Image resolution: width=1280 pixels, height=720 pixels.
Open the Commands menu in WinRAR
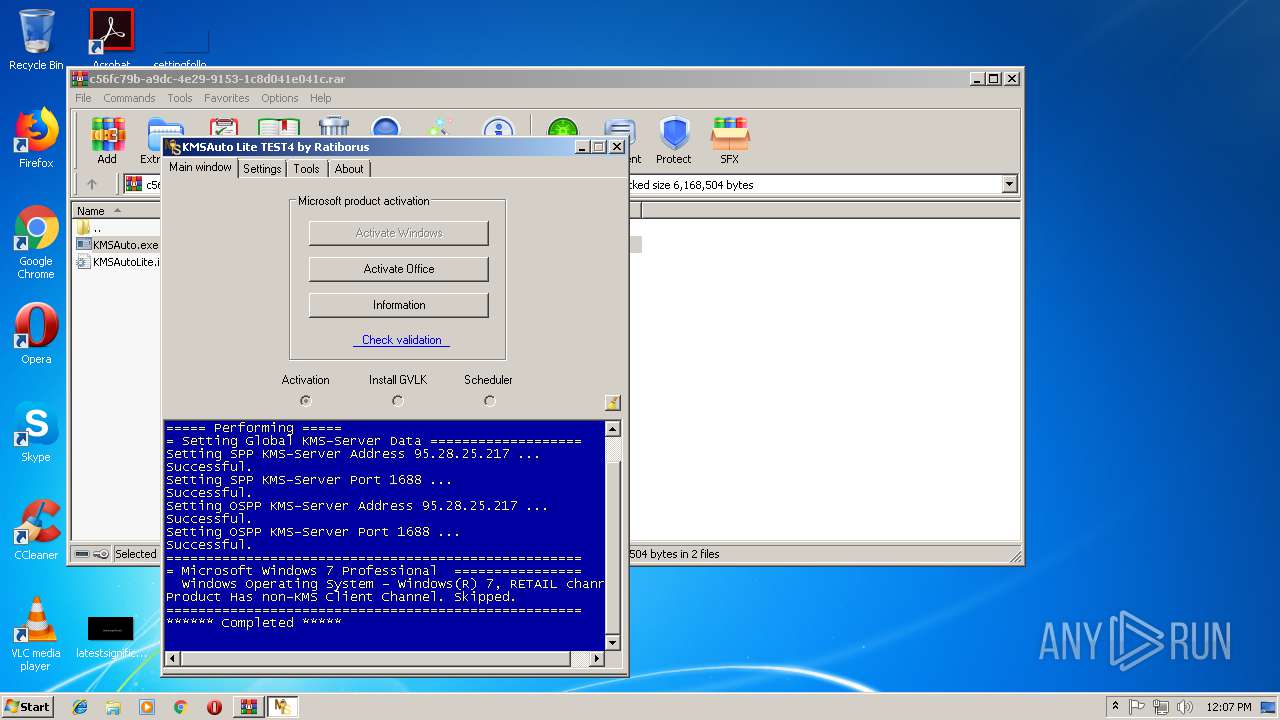tap(129, 98)
